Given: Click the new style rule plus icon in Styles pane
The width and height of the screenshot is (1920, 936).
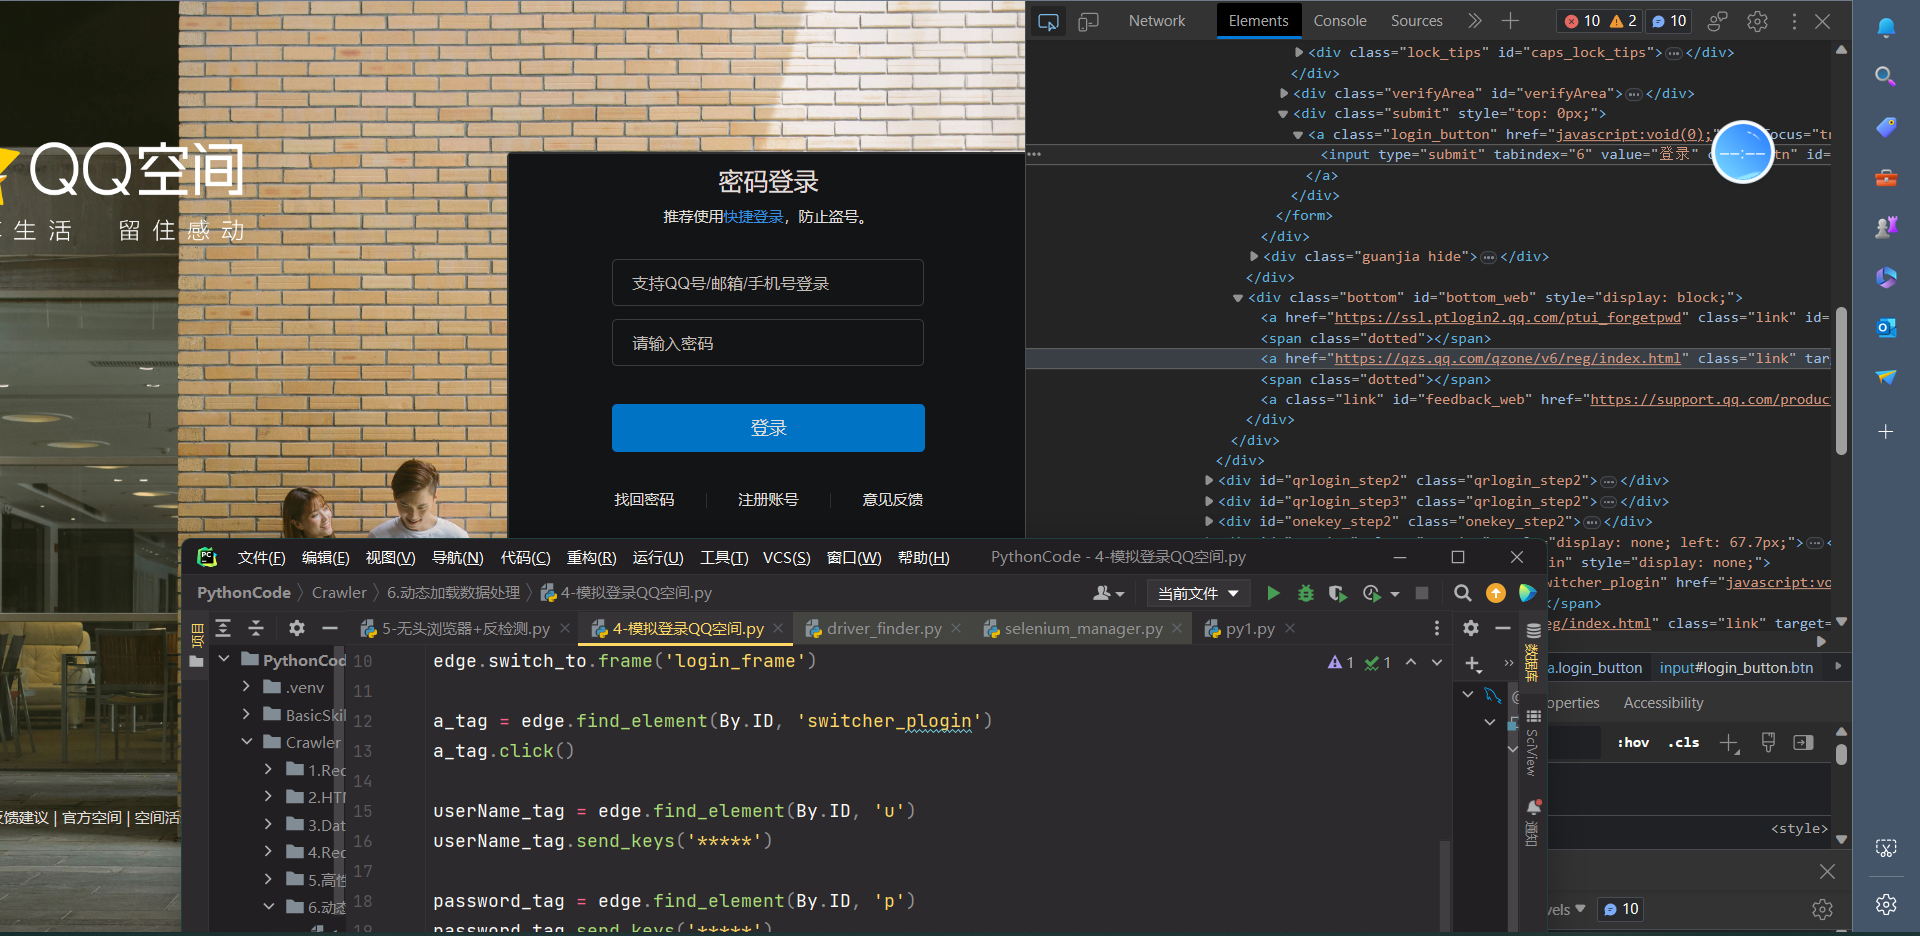Looking at the screenshot, I should pos(1729,742).
